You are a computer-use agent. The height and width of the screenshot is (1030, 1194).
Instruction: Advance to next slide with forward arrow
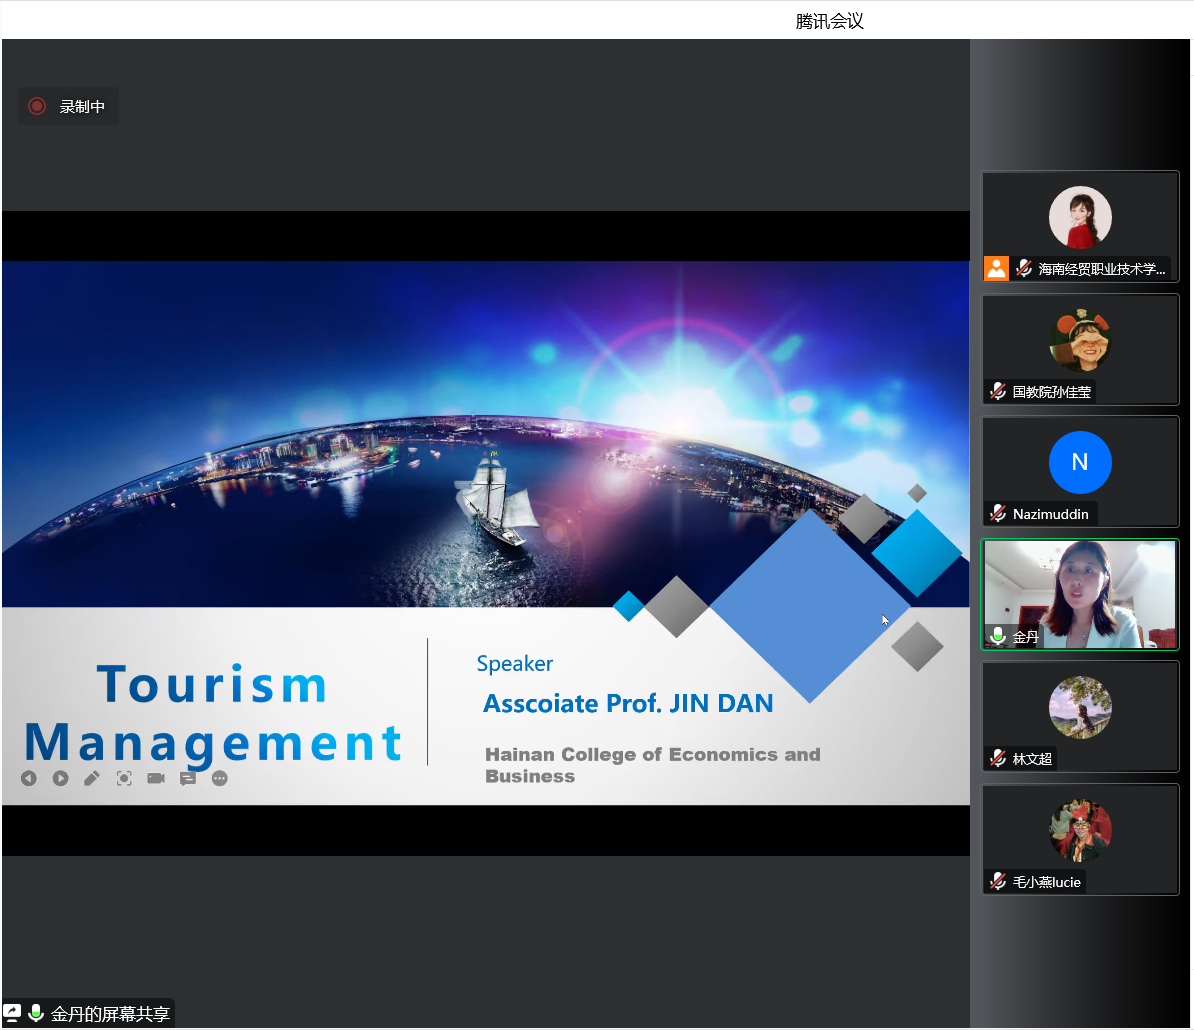point(61,778)
